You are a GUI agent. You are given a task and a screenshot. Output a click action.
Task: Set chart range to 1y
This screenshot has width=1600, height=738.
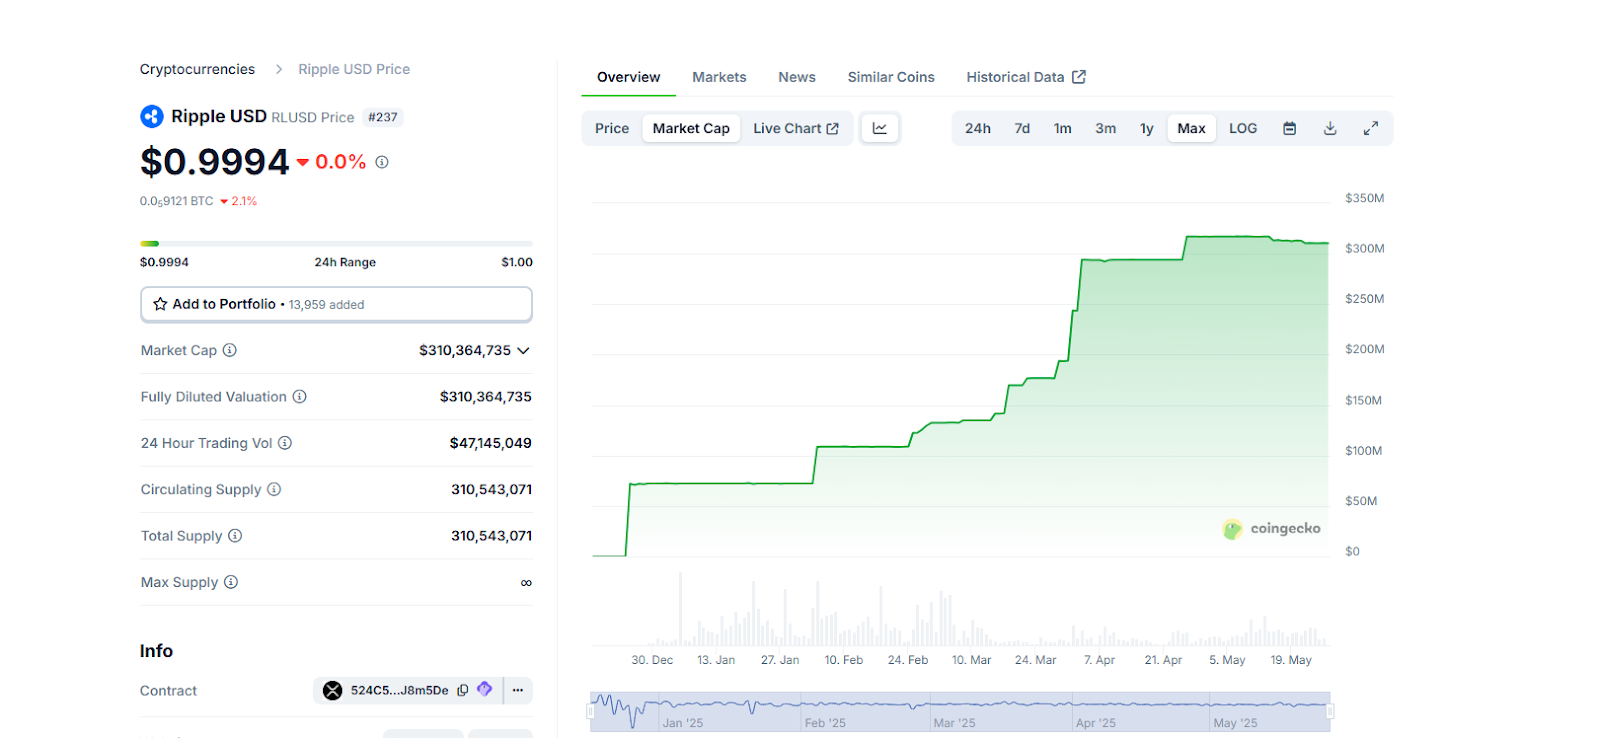click(1147, 128)
